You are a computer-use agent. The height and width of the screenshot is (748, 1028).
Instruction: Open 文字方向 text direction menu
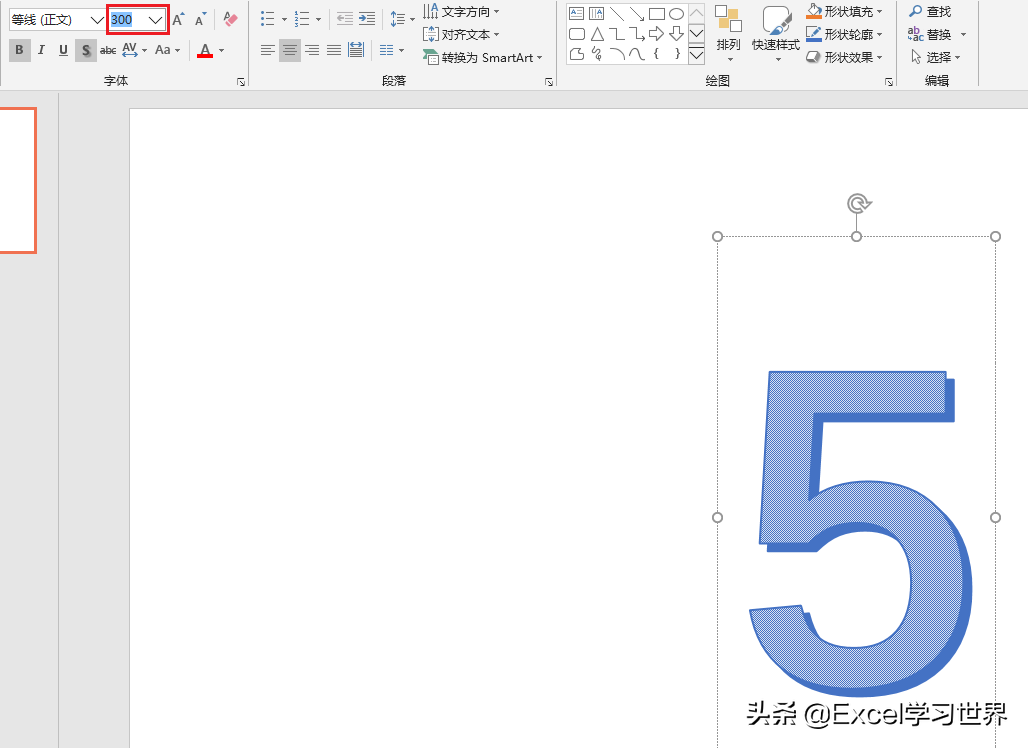461,12
